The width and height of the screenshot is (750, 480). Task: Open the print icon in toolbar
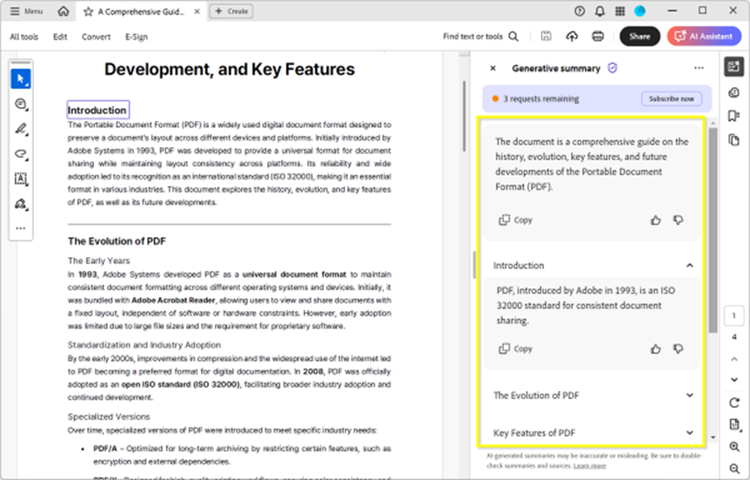point(598,36)
